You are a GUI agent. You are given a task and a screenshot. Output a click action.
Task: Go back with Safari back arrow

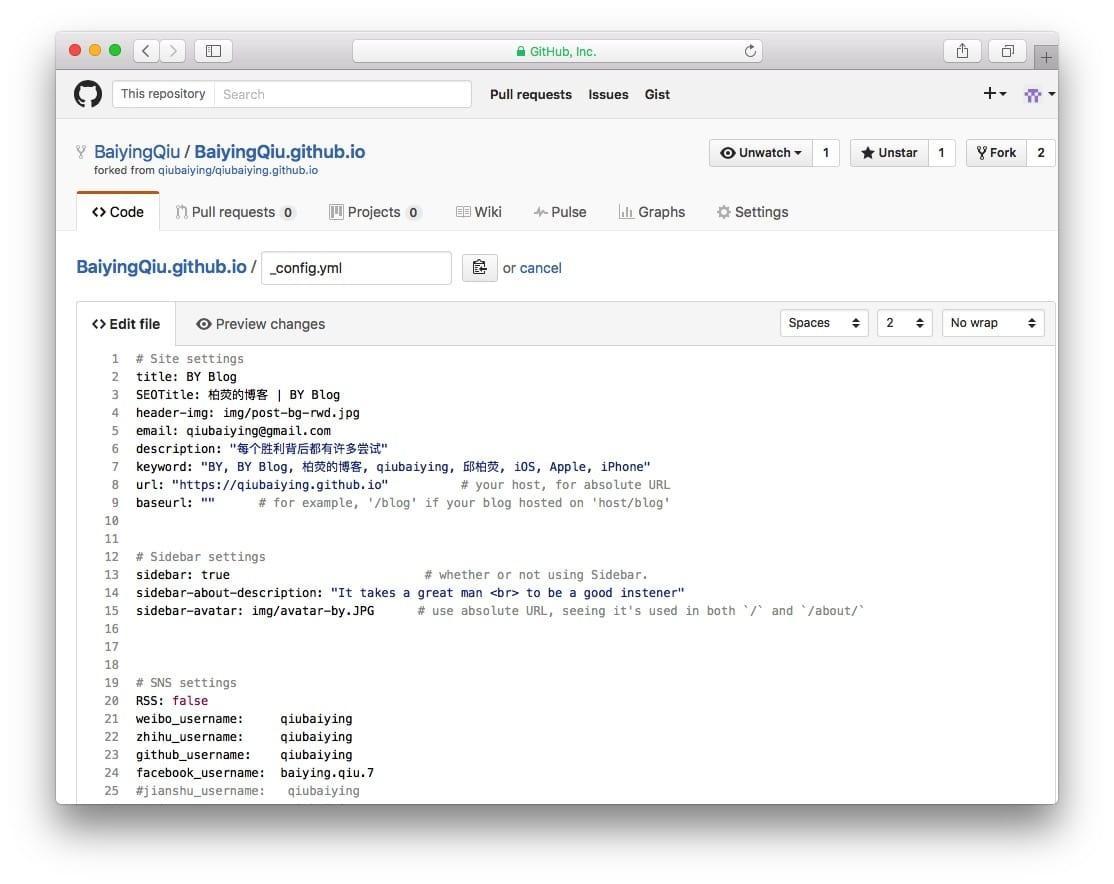(146, 51)
